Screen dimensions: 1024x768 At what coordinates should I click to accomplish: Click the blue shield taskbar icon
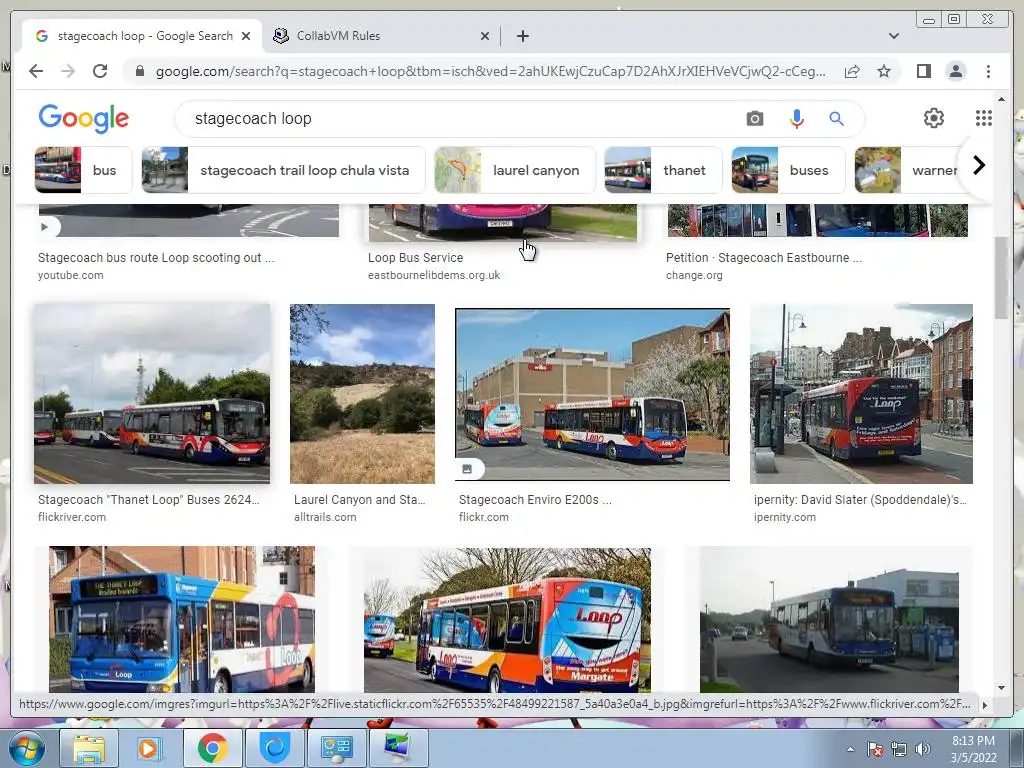point(274,748)
